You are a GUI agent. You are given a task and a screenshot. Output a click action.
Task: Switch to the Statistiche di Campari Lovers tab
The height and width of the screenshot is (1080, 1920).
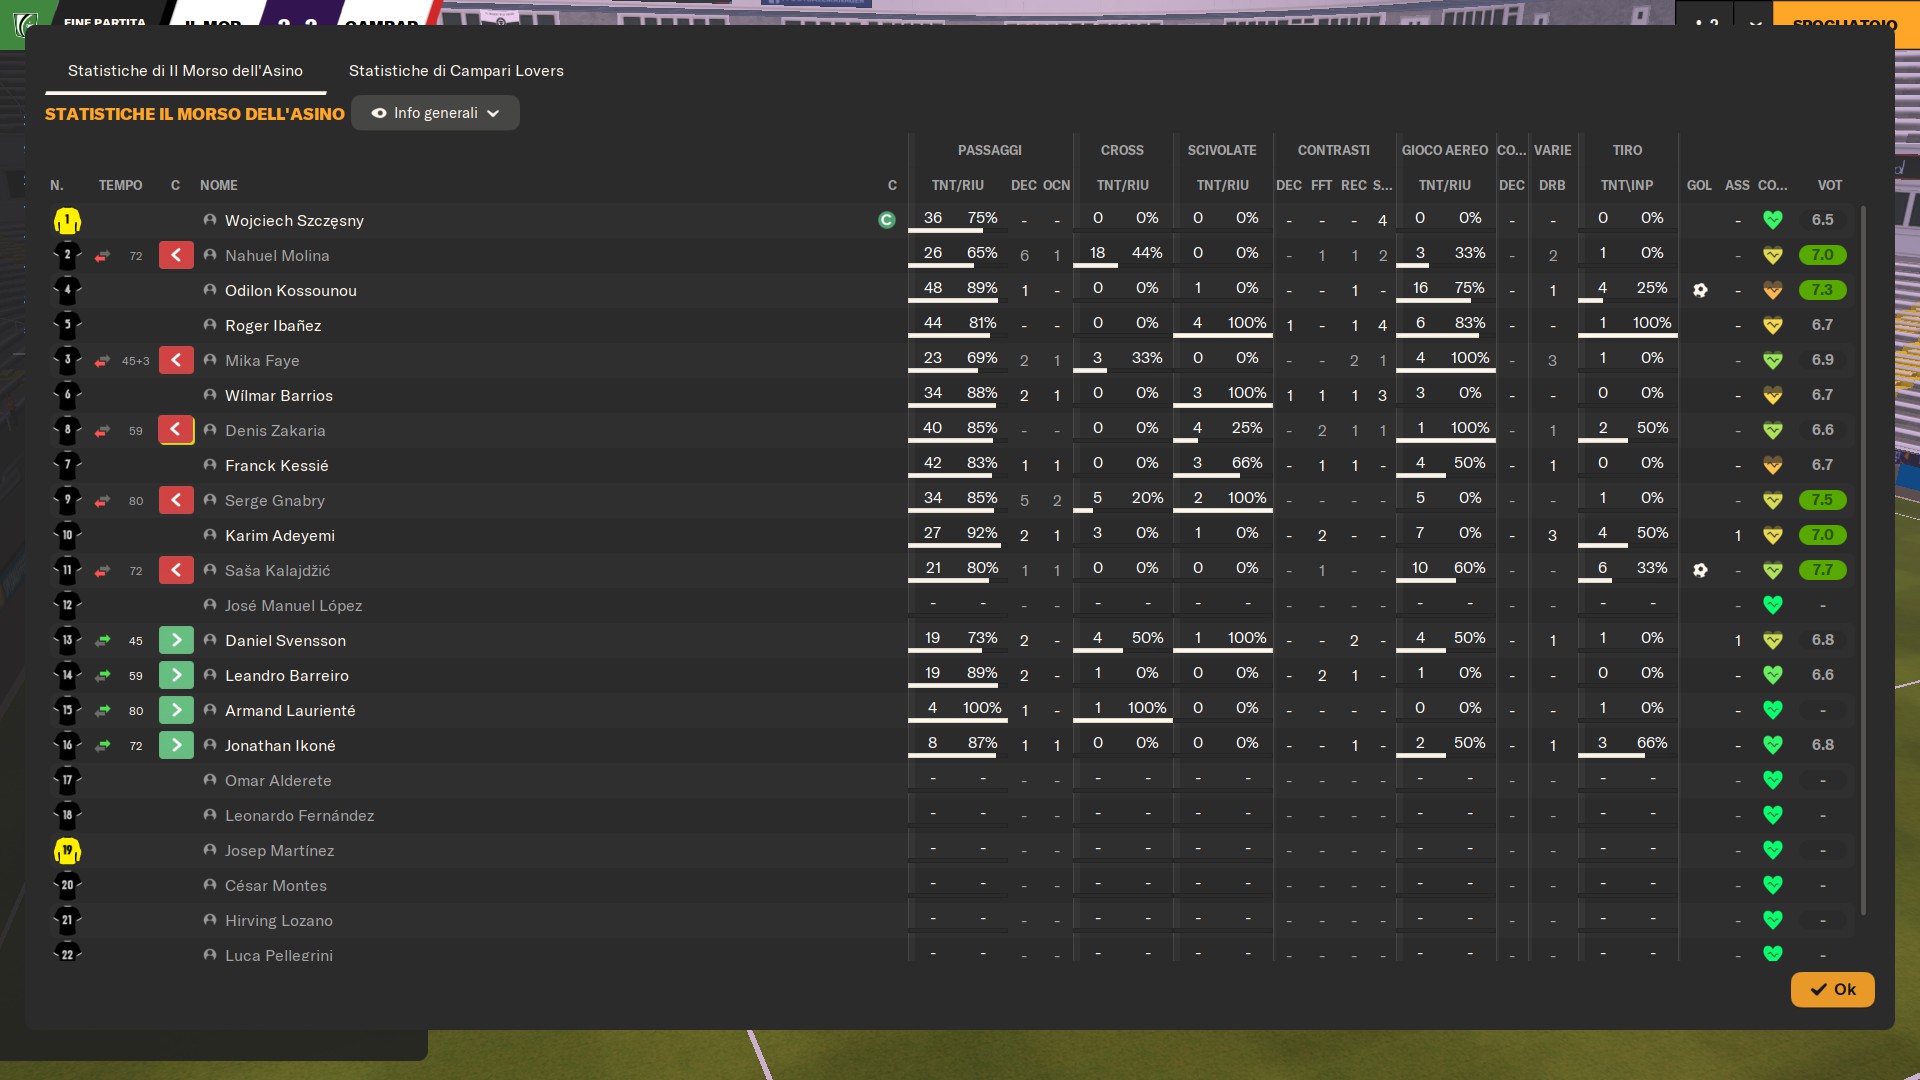point(456,71)
